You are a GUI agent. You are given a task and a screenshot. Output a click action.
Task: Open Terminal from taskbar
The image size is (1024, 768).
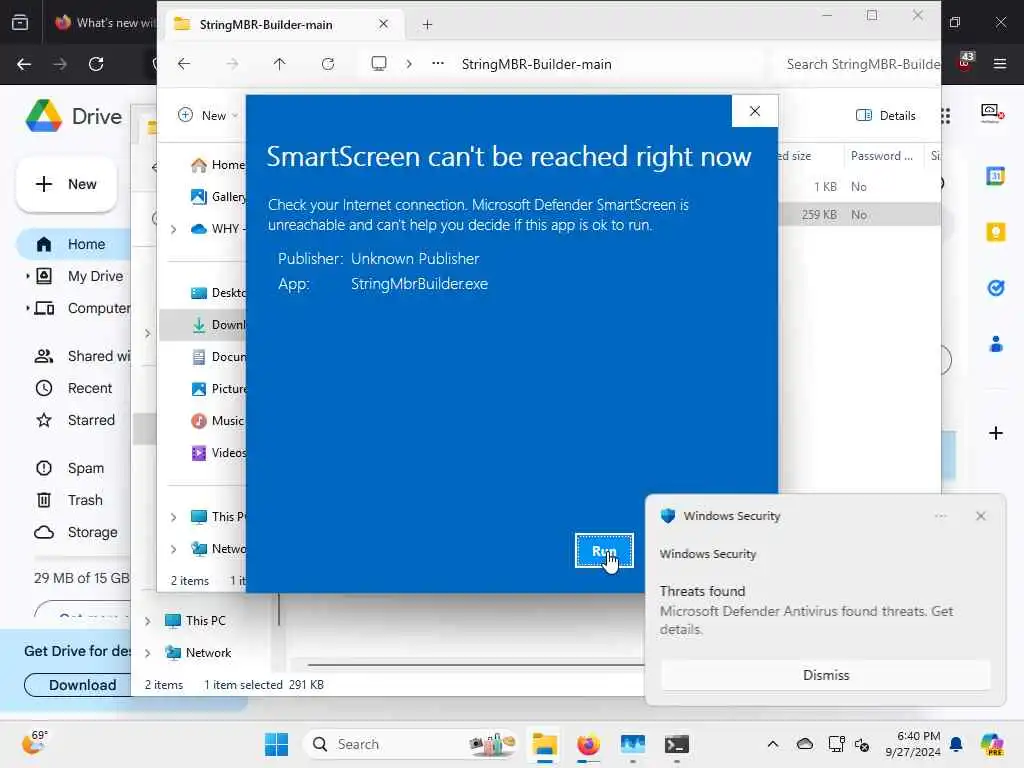(677, 744)
